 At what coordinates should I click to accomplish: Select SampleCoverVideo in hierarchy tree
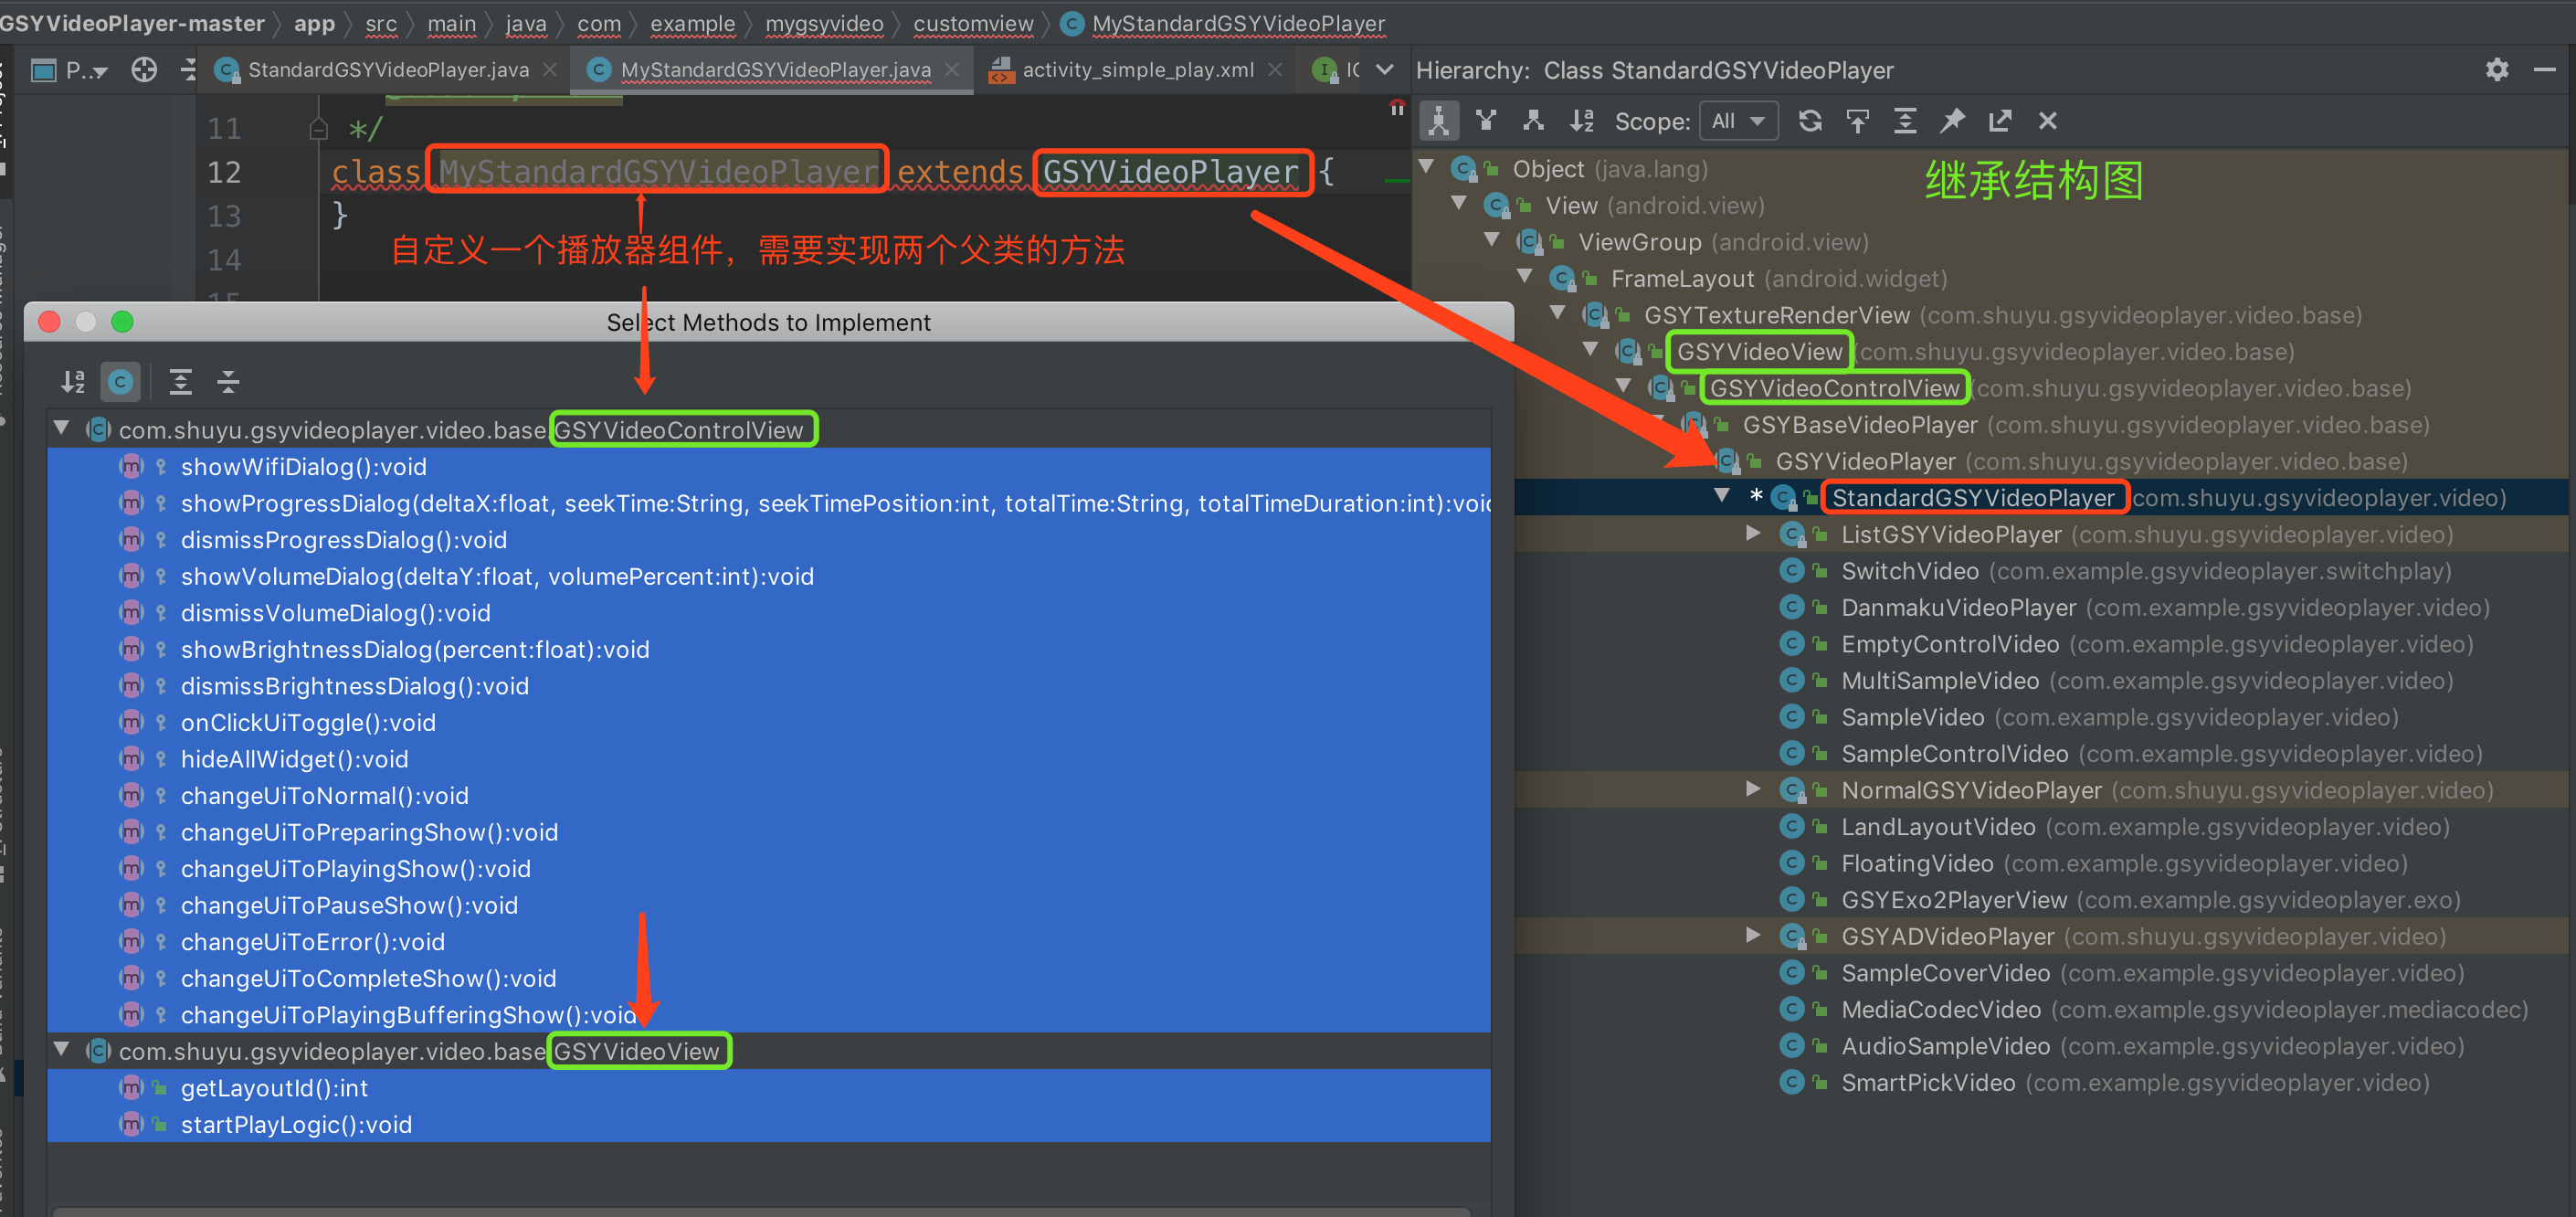click(1945, 973)
